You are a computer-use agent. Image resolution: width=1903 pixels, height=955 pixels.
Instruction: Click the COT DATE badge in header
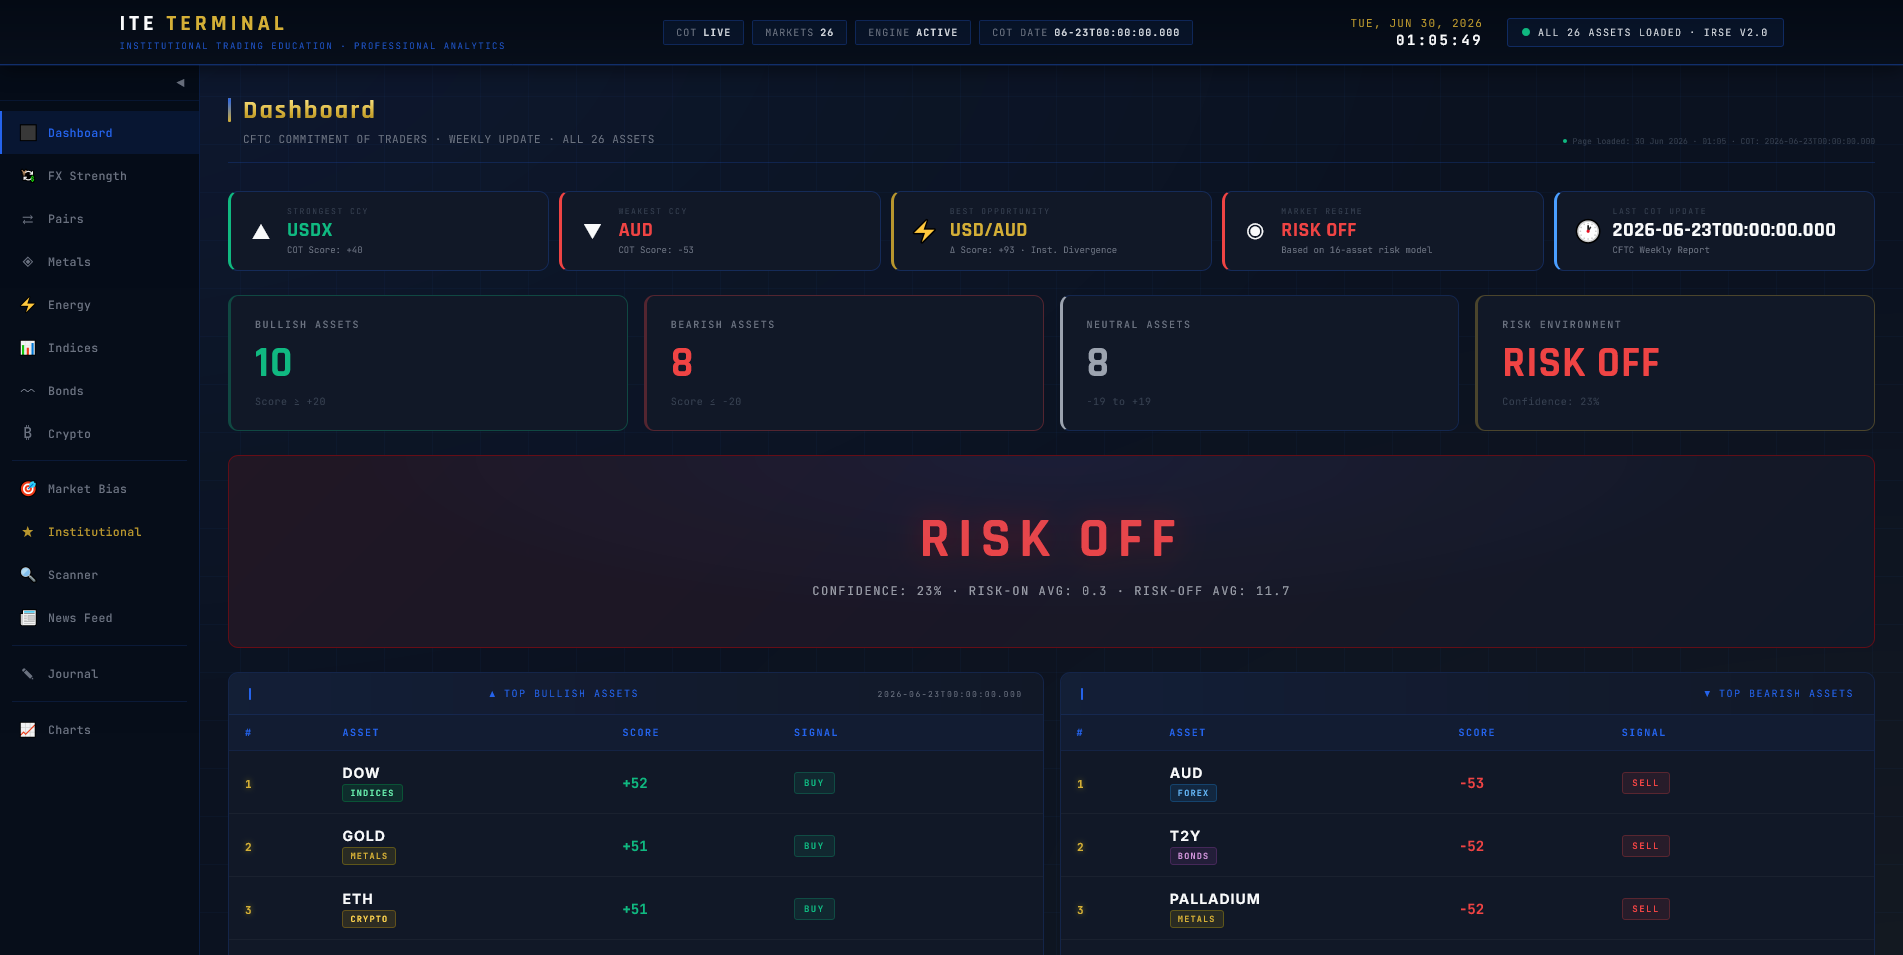click(1085, 33)
